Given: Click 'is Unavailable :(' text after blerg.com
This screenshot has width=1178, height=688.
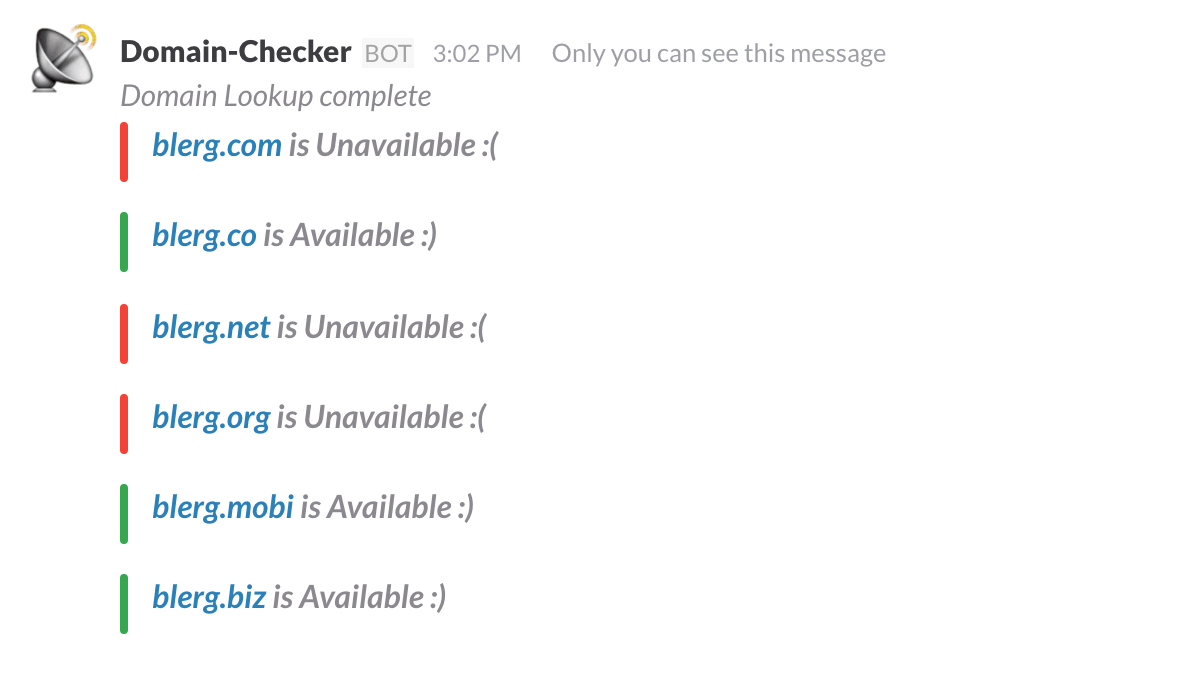Looking at the screenshot, I should coord(394,146).
